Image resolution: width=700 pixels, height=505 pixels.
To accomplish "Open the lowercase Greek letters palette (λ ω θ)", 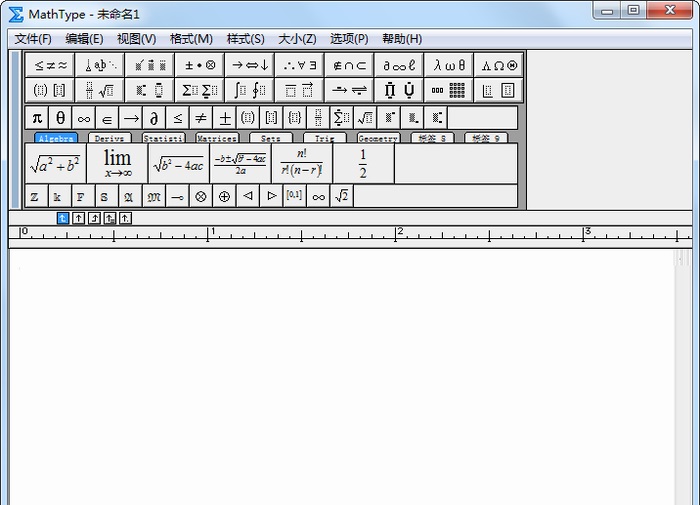I will [448, 65].
